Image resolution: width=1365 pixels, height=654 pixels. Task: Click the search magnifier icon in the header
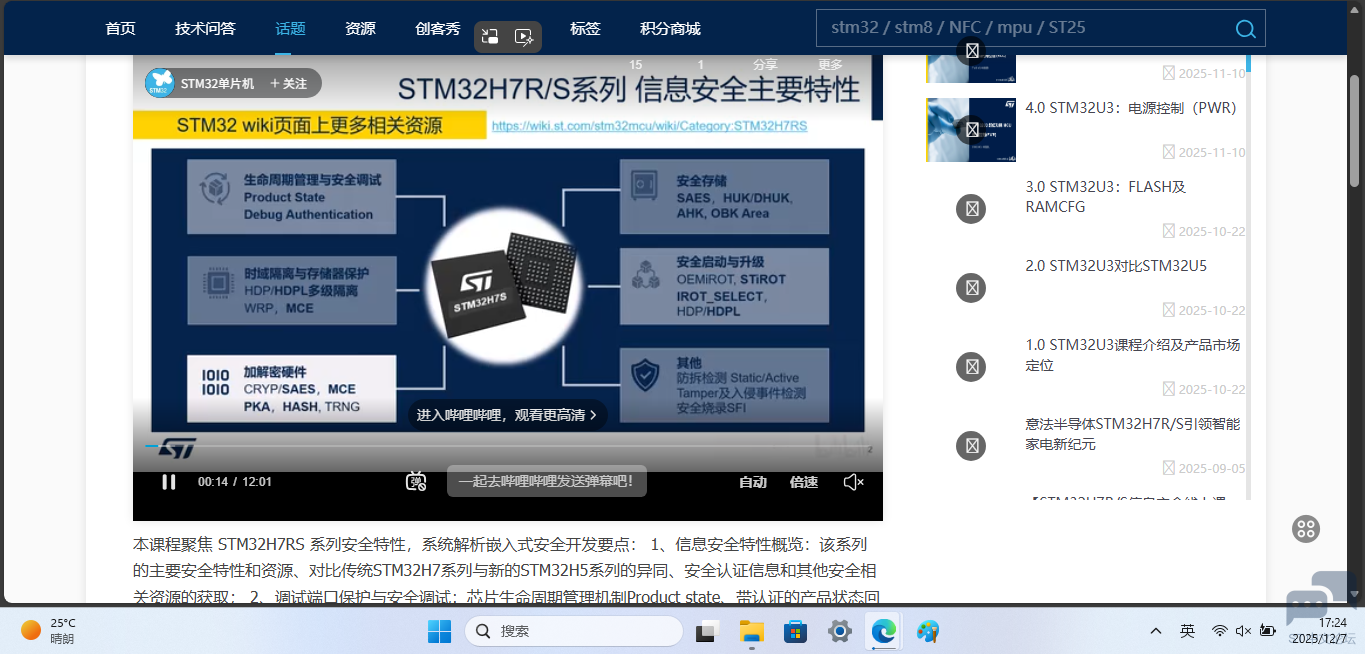pyautogui.click(x=1245, y=29)
